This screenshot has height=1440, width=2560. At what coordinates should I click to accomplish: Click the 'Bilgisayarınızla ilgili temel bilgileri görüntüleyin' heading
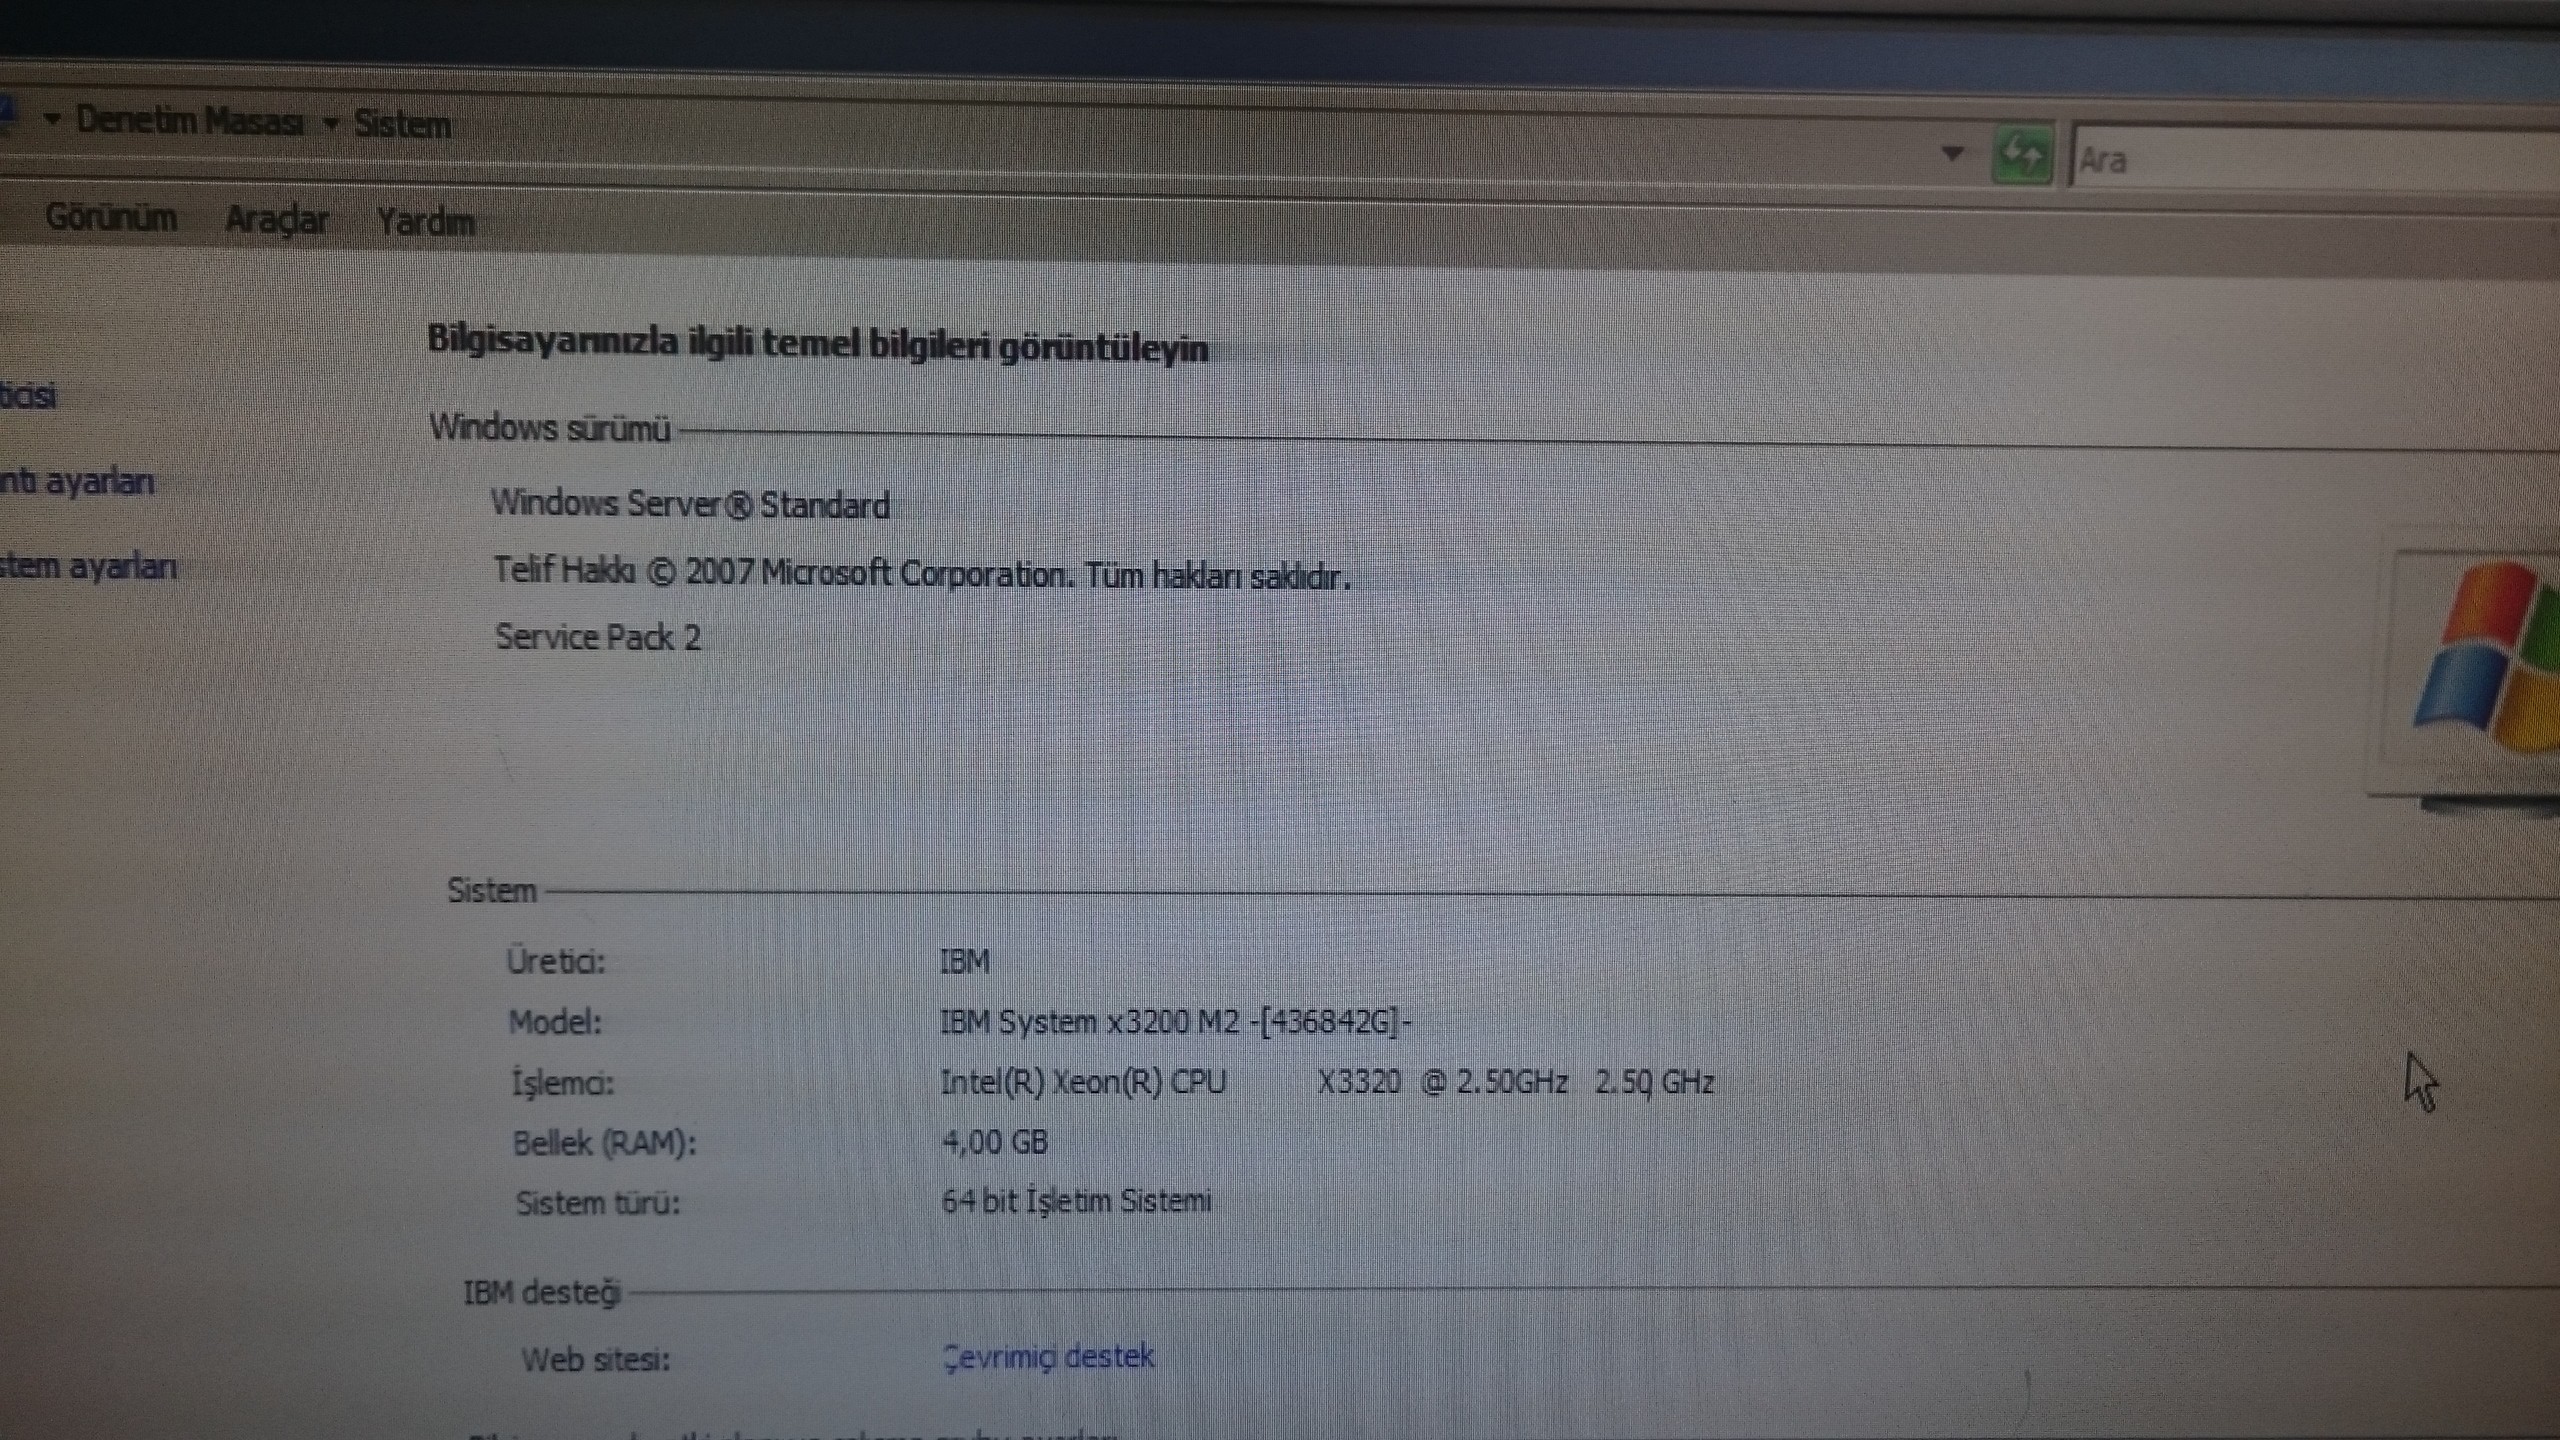[x=818, y=345]
